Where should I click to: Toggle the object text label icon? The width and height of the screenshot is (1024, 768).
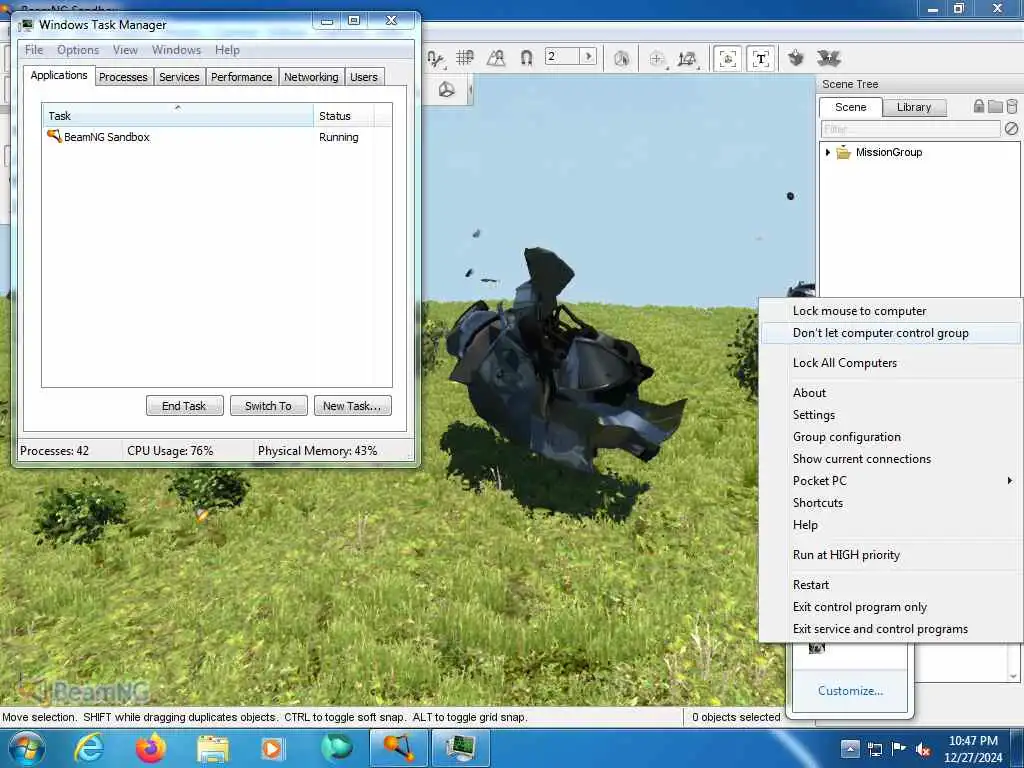coord(760,59)
